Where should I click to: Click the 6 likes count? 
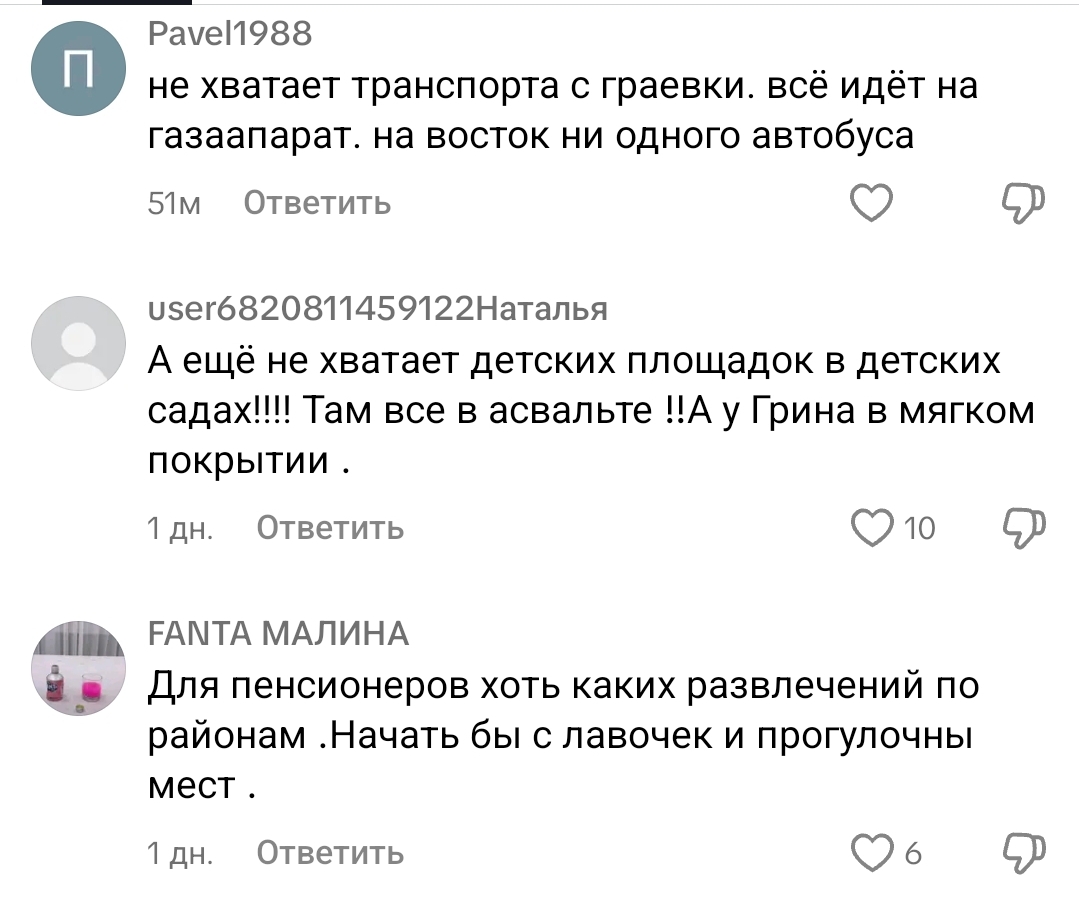(x=912, y=853)
